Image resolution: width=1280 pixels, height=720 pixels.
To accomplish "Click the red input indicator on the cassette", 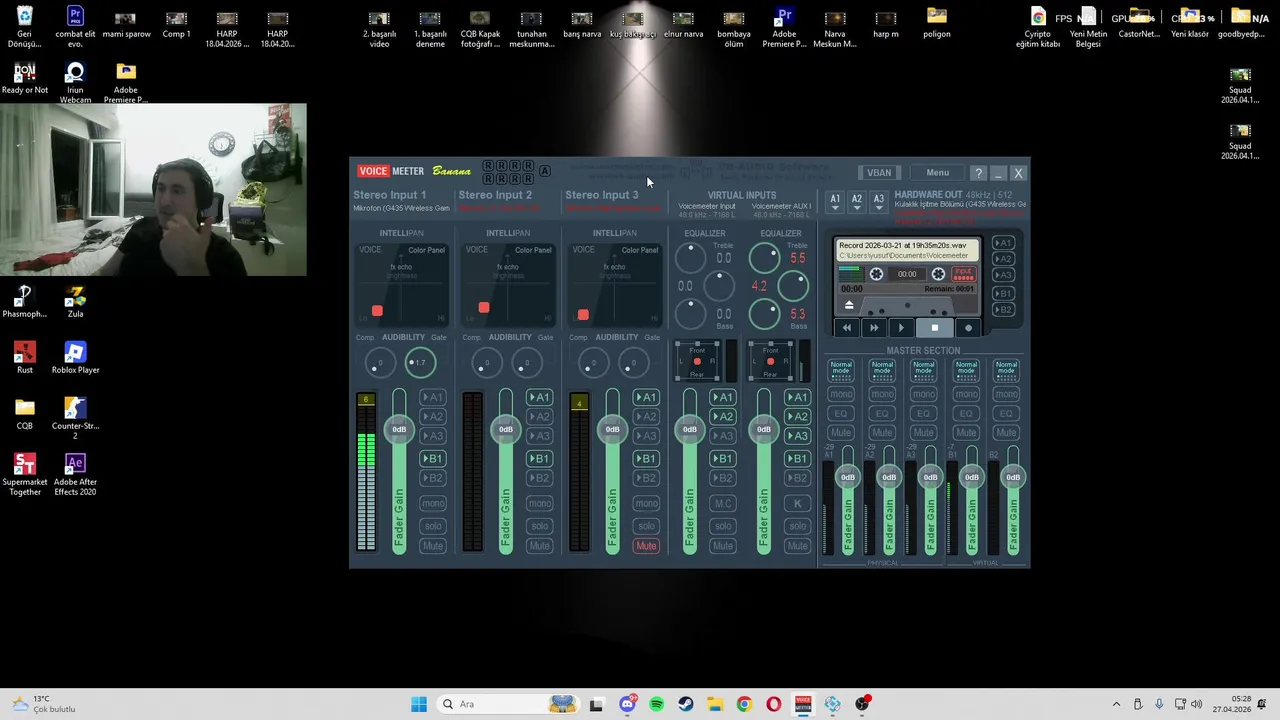I will tap(963, 274).
